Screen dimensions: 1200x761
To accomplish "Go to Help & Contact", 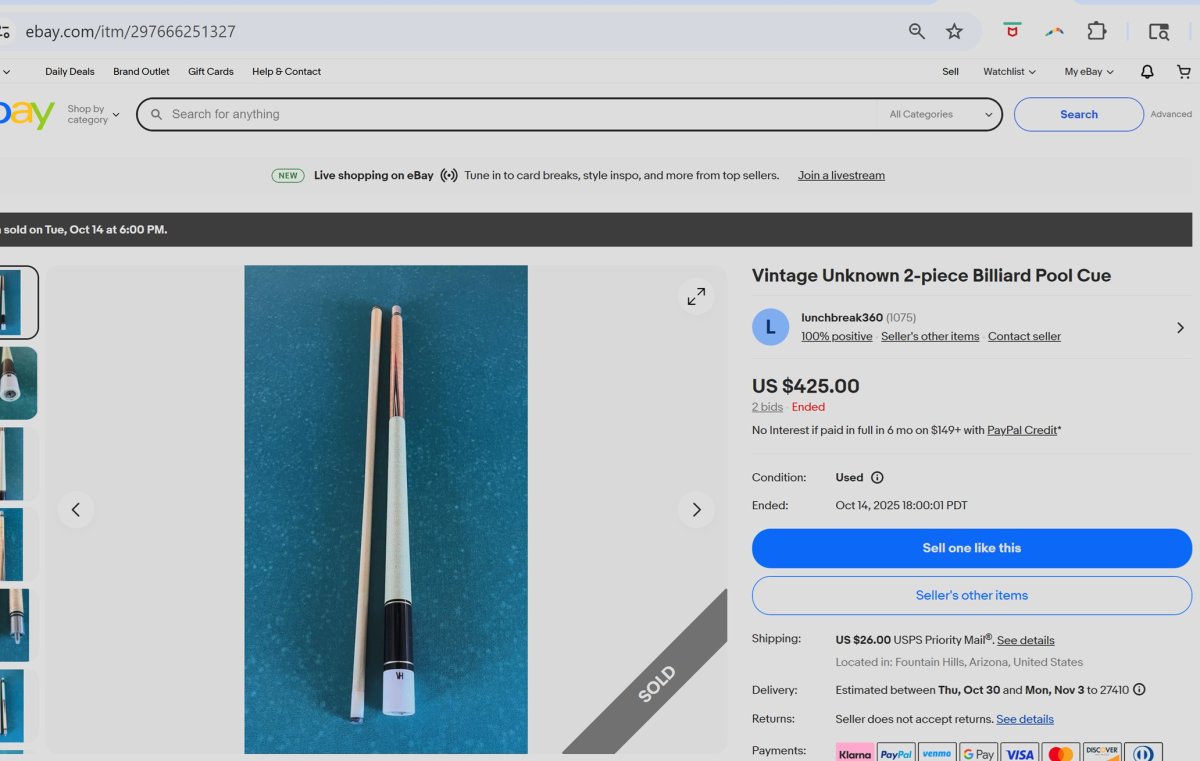I will point(286,72).
